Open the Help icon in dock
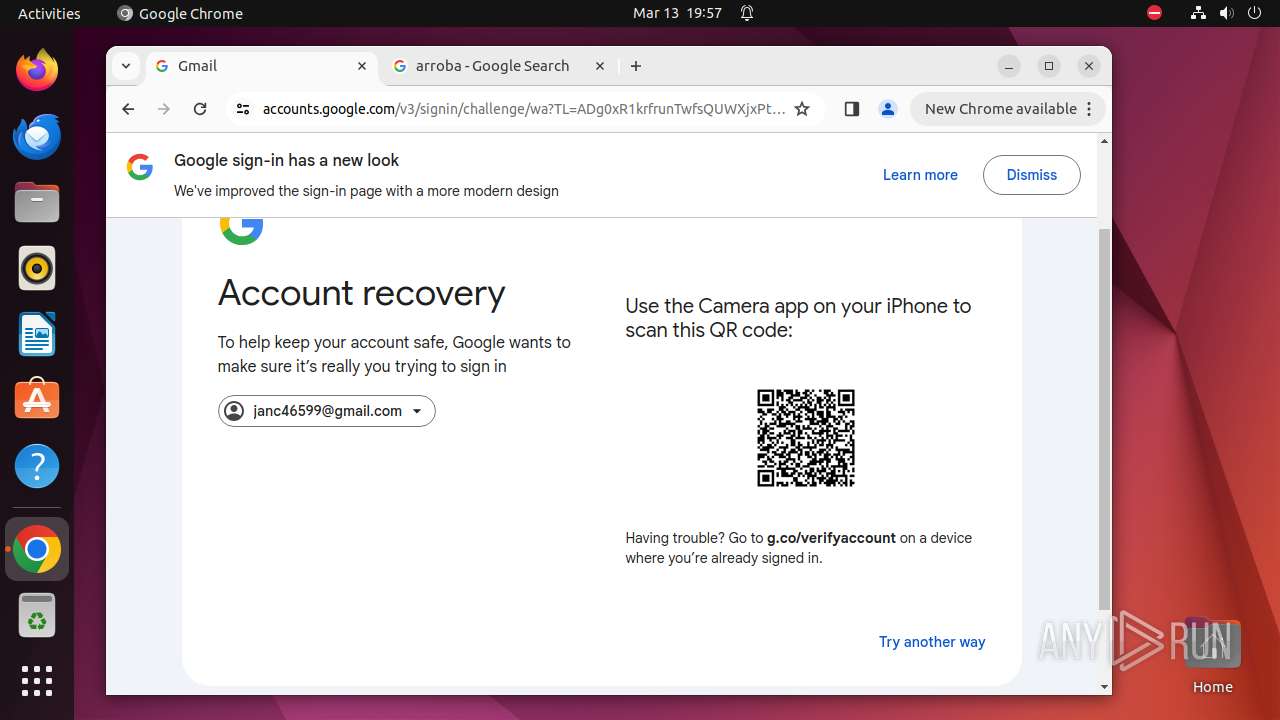 tap(37, 466)
